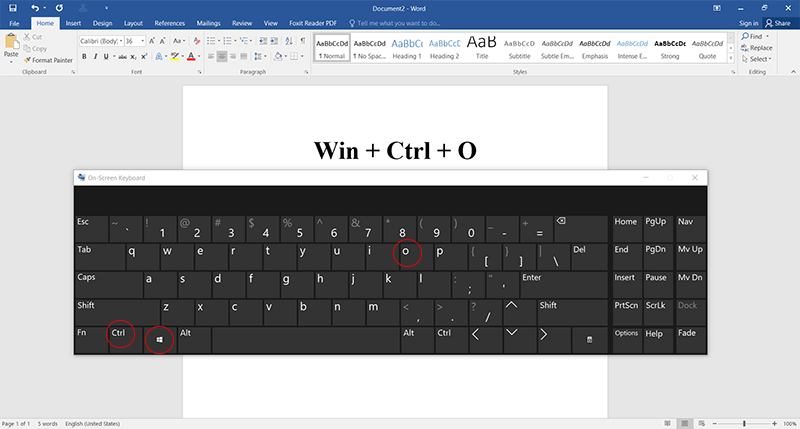The height and width of the screenshot is (429, 800).
Task: Toggle ScrLk key on On-Screen Keyboard
Action: pos(658,312)
